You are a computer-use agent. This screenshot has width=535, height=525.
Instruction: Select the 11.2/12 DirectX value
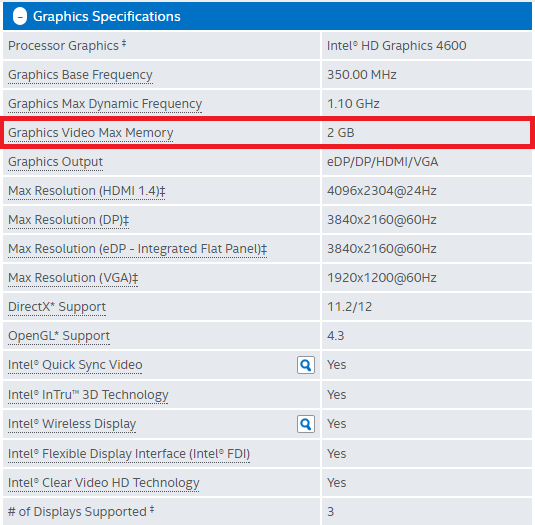[x=349, y=307]
